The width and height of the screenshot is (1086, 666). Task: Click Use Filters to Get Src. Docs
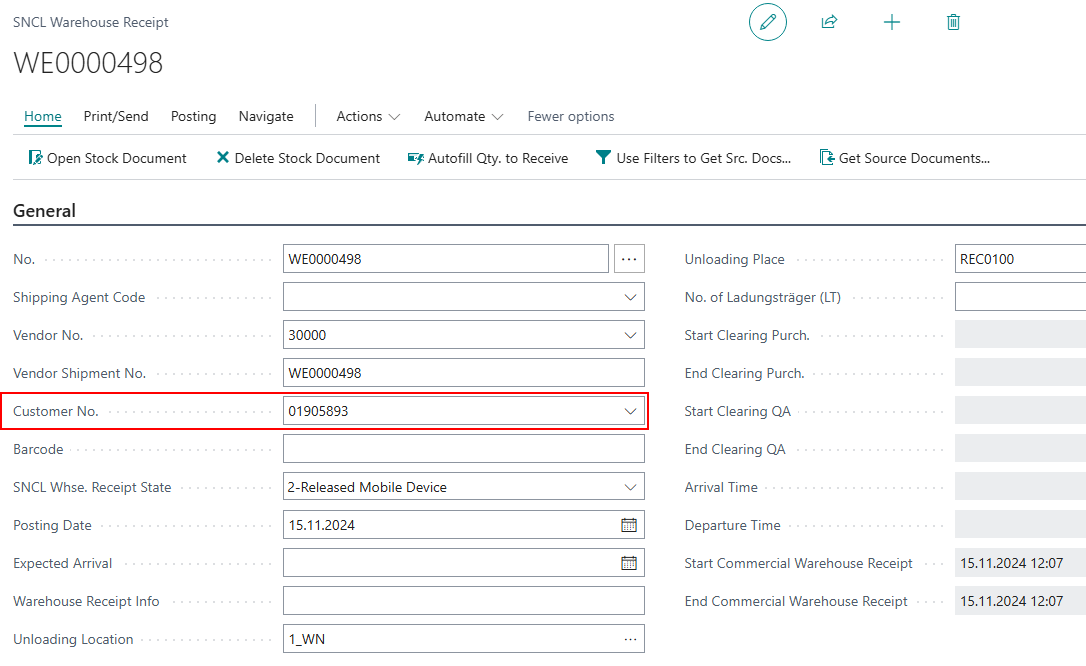[x=693, y=158]
